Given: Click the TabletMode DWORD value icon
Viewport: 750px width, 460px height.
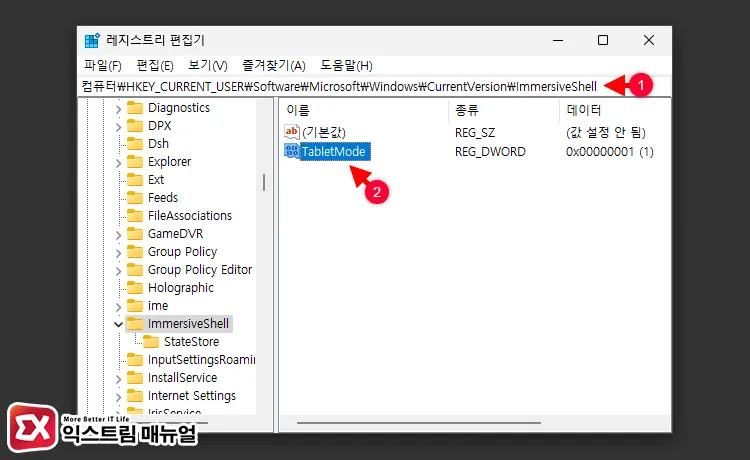Looking at the screenshot, I should click(x=291, y=151).
